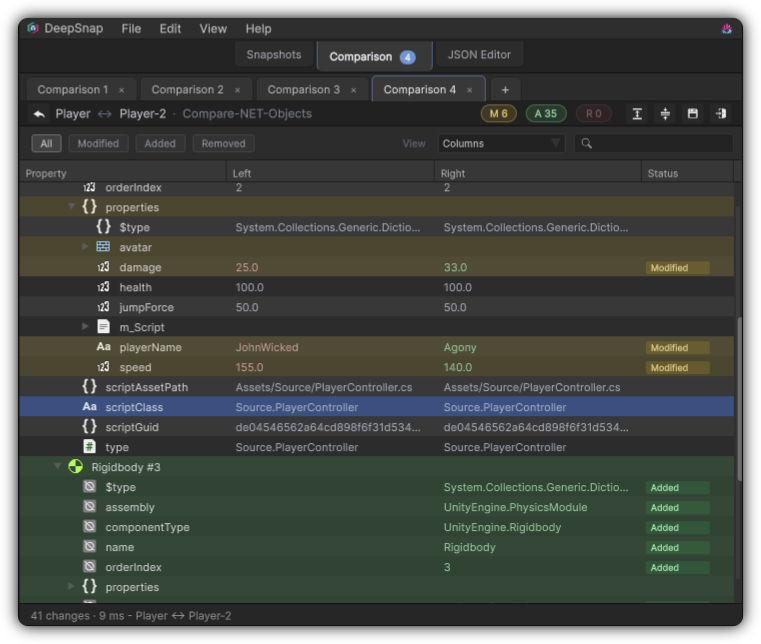Click the Compare-NET-Objects label

point(247,114)
